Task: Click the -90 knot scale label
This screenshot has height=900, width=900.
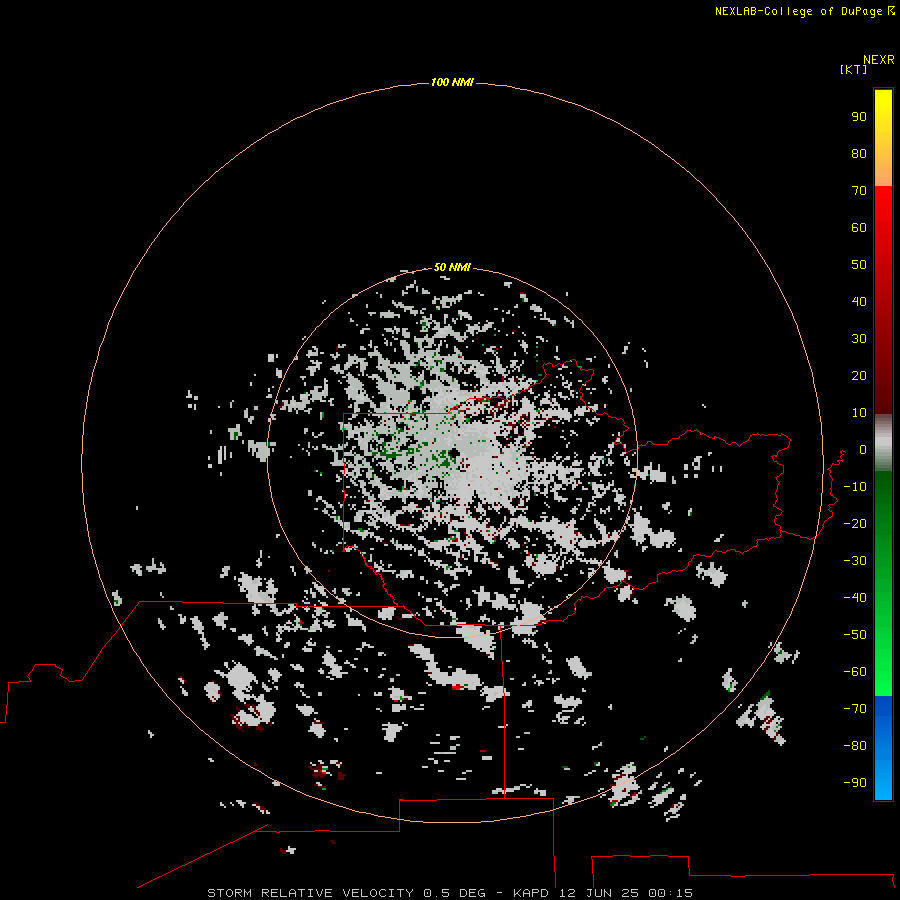Action: (855, 783)
